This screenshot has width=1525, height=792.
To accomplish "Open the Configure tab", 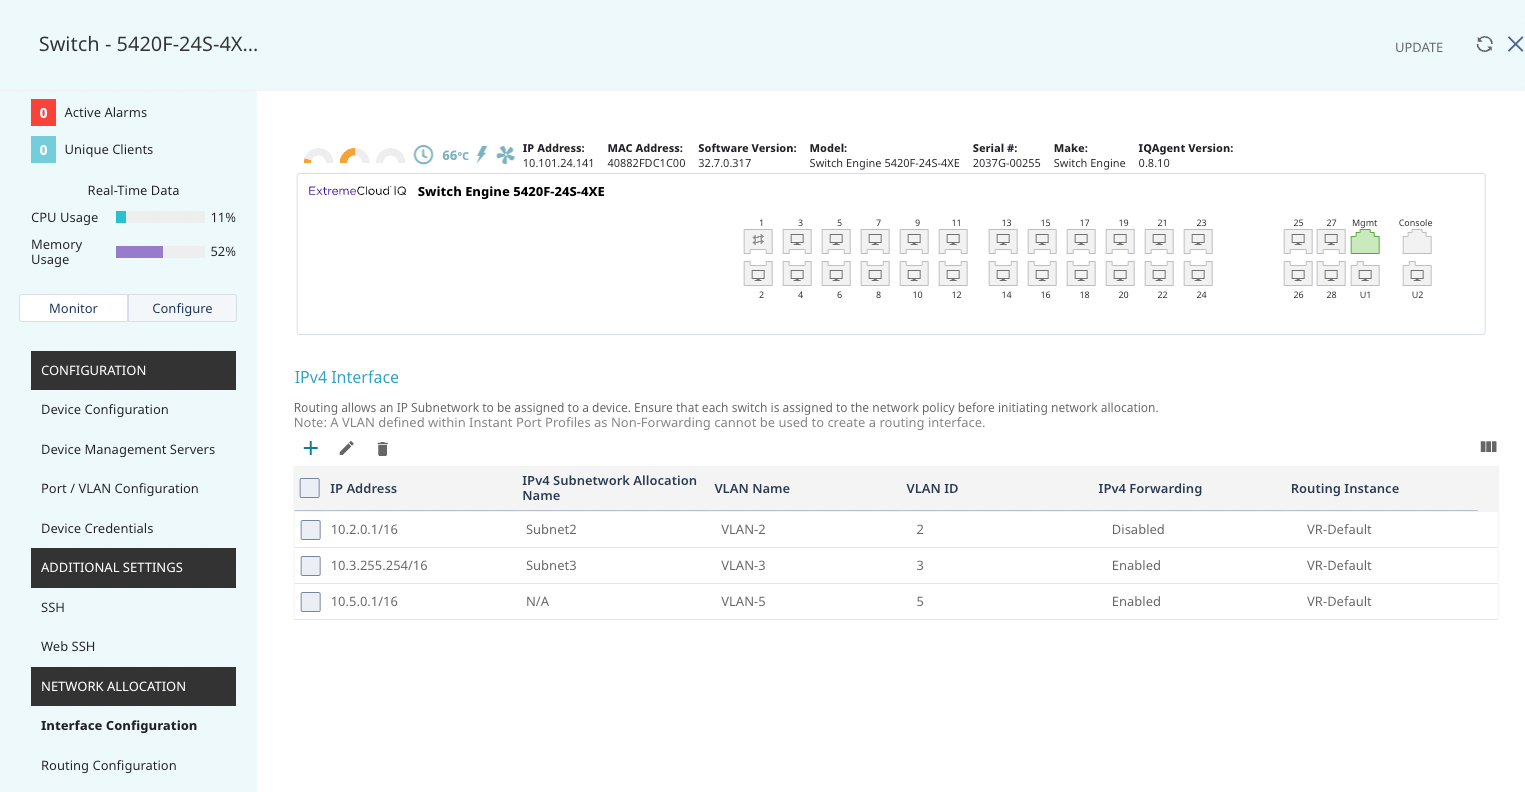I will [x=182, y=308].
